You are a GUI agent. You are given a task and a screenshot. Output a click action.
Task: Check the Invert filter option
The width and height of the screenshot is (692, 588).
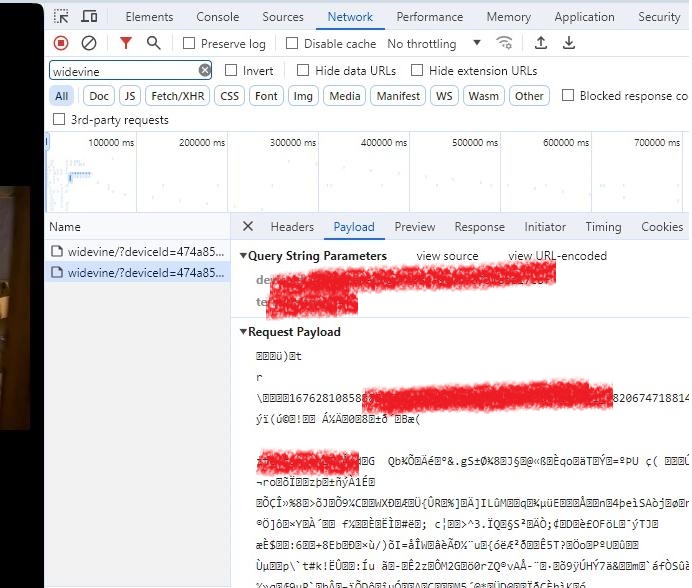[x=231, y=70]
